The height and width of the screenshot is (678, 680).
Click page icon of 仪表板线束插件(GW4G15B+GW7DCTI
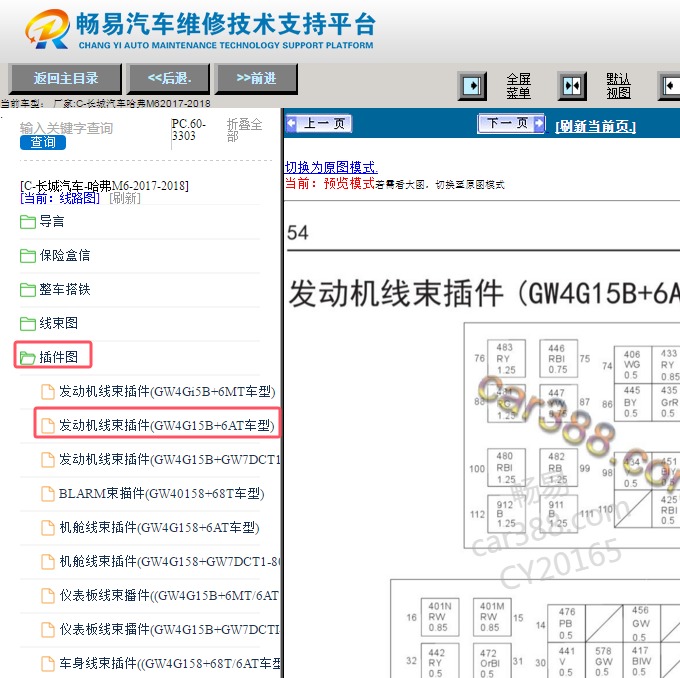48,630
